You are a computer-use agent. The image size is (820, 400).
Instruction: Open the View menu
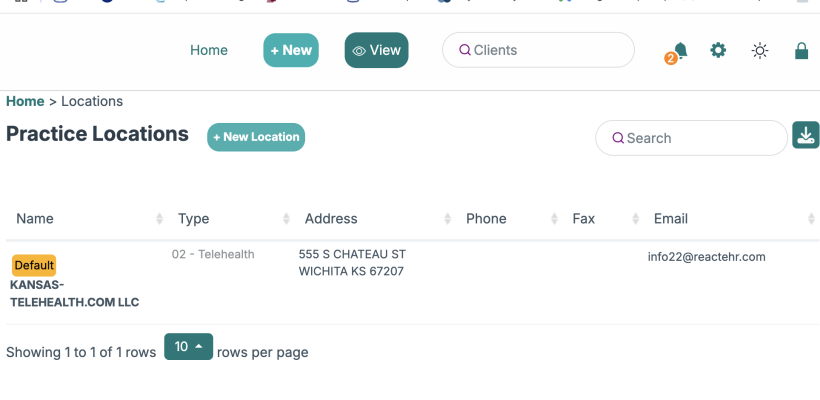coord(376,50)
